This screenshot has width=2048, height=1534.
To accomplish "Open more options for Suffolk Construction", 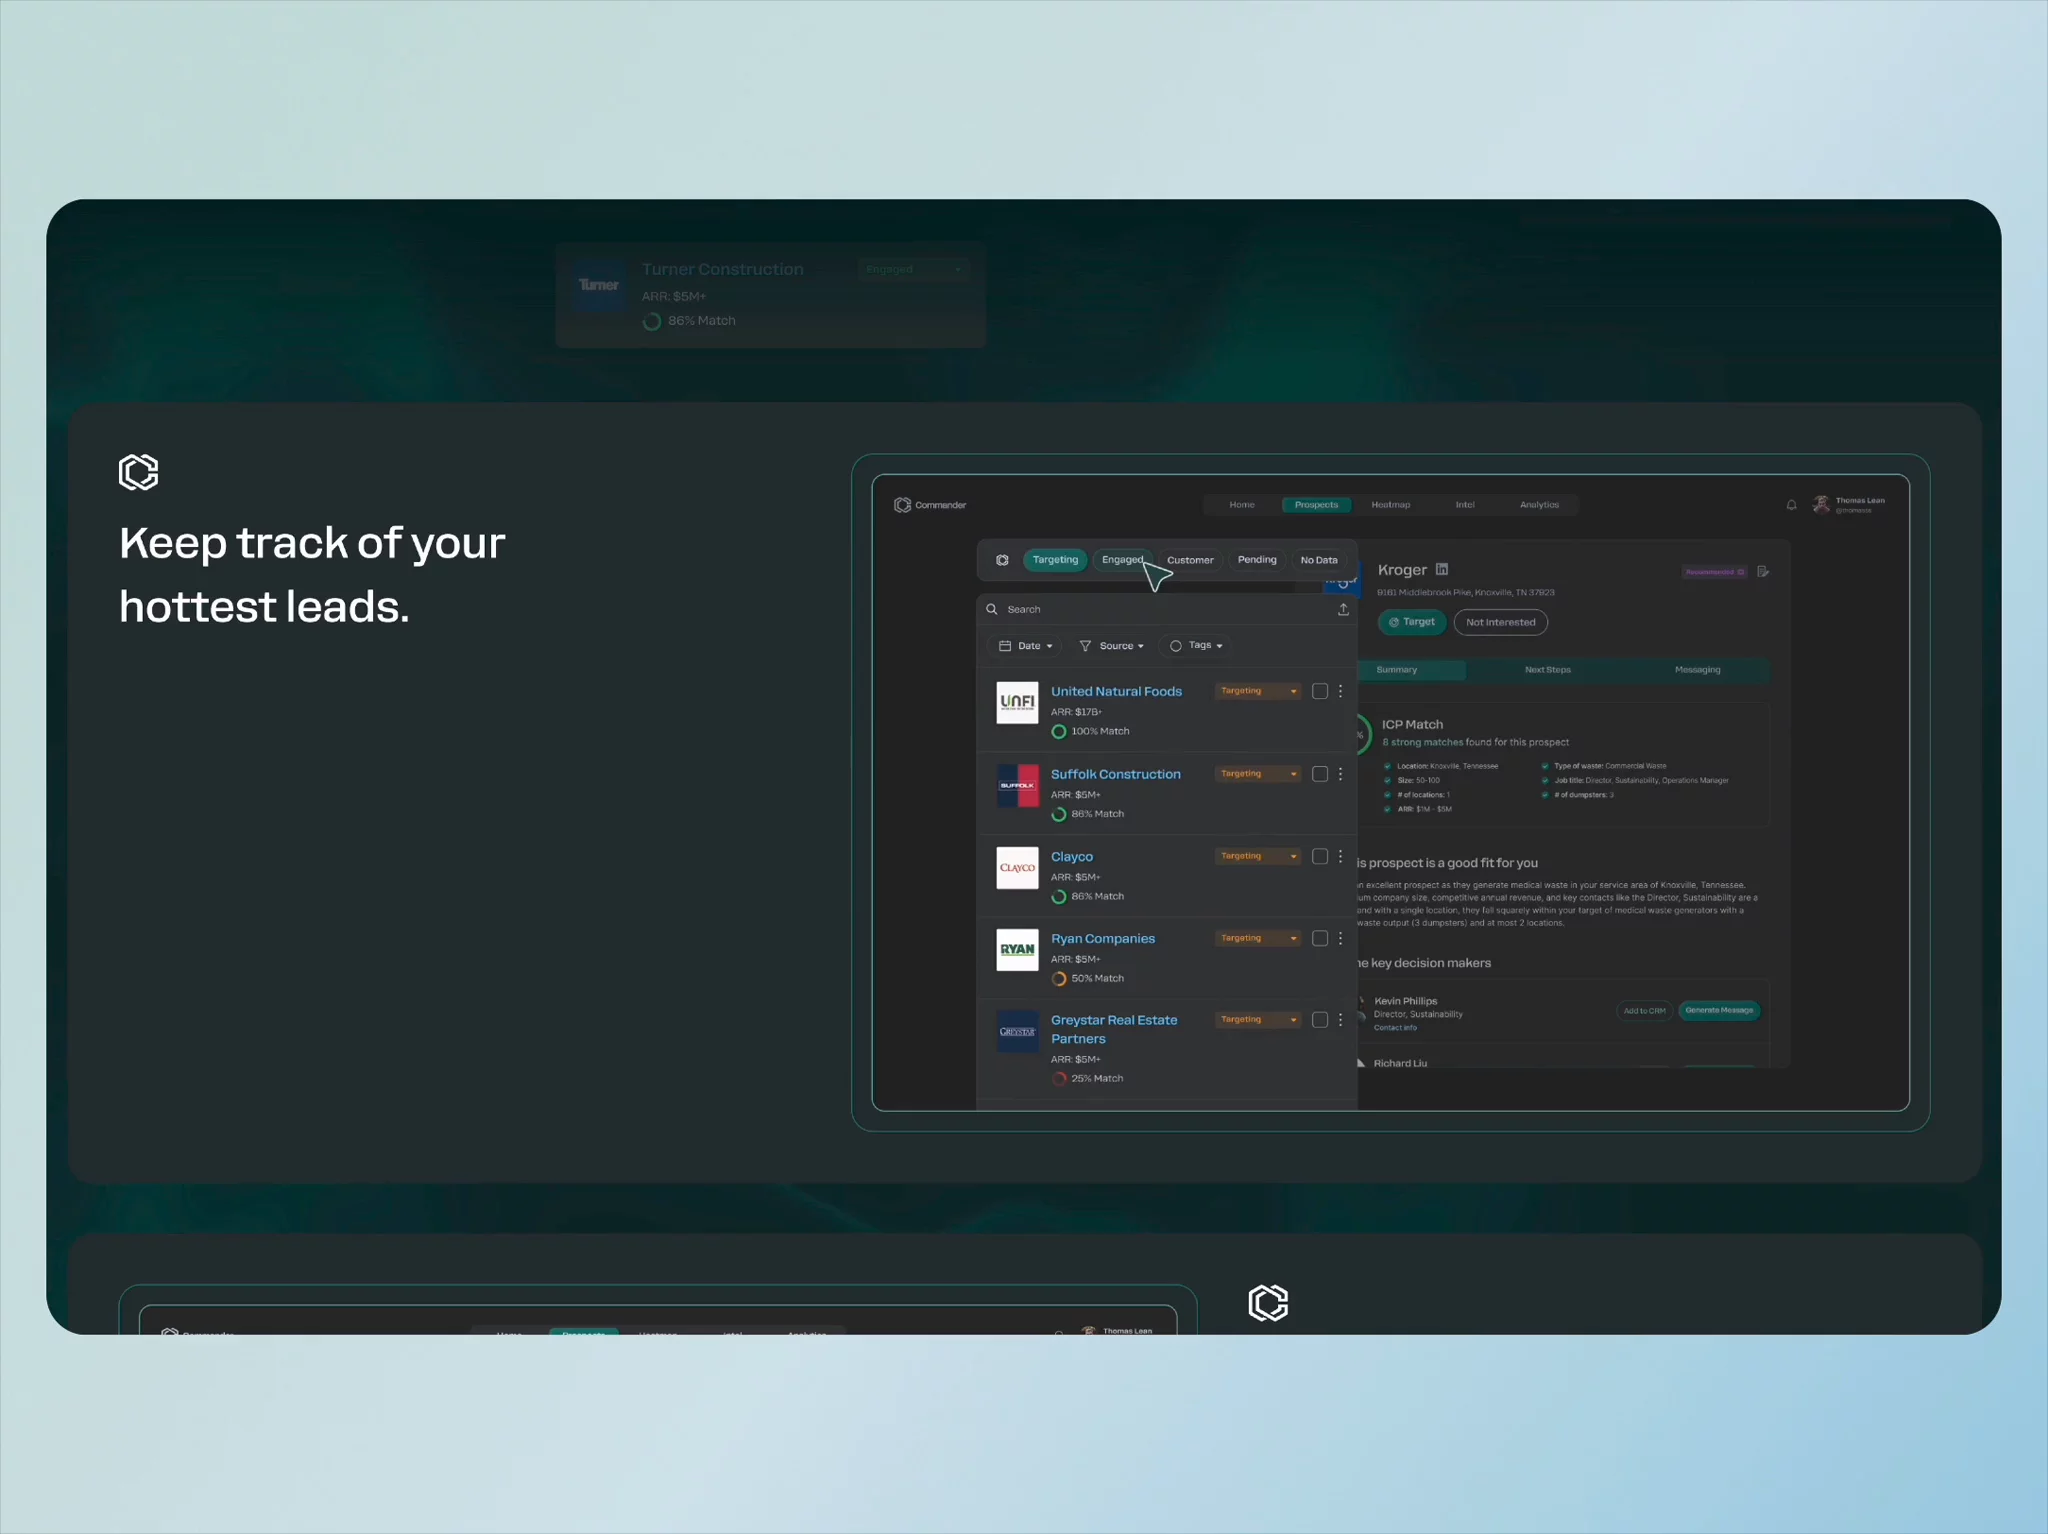I will [1341, 774].
